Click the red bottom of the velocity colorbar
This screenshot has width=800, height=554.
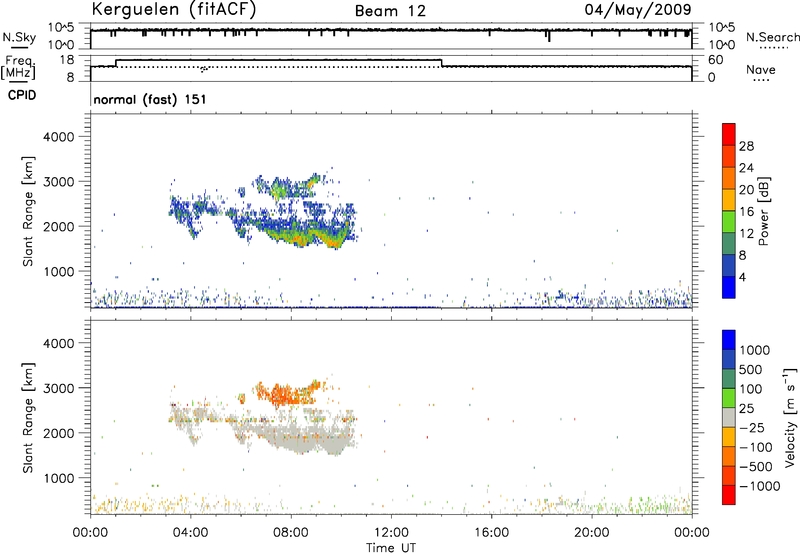[x=729, y=495]
